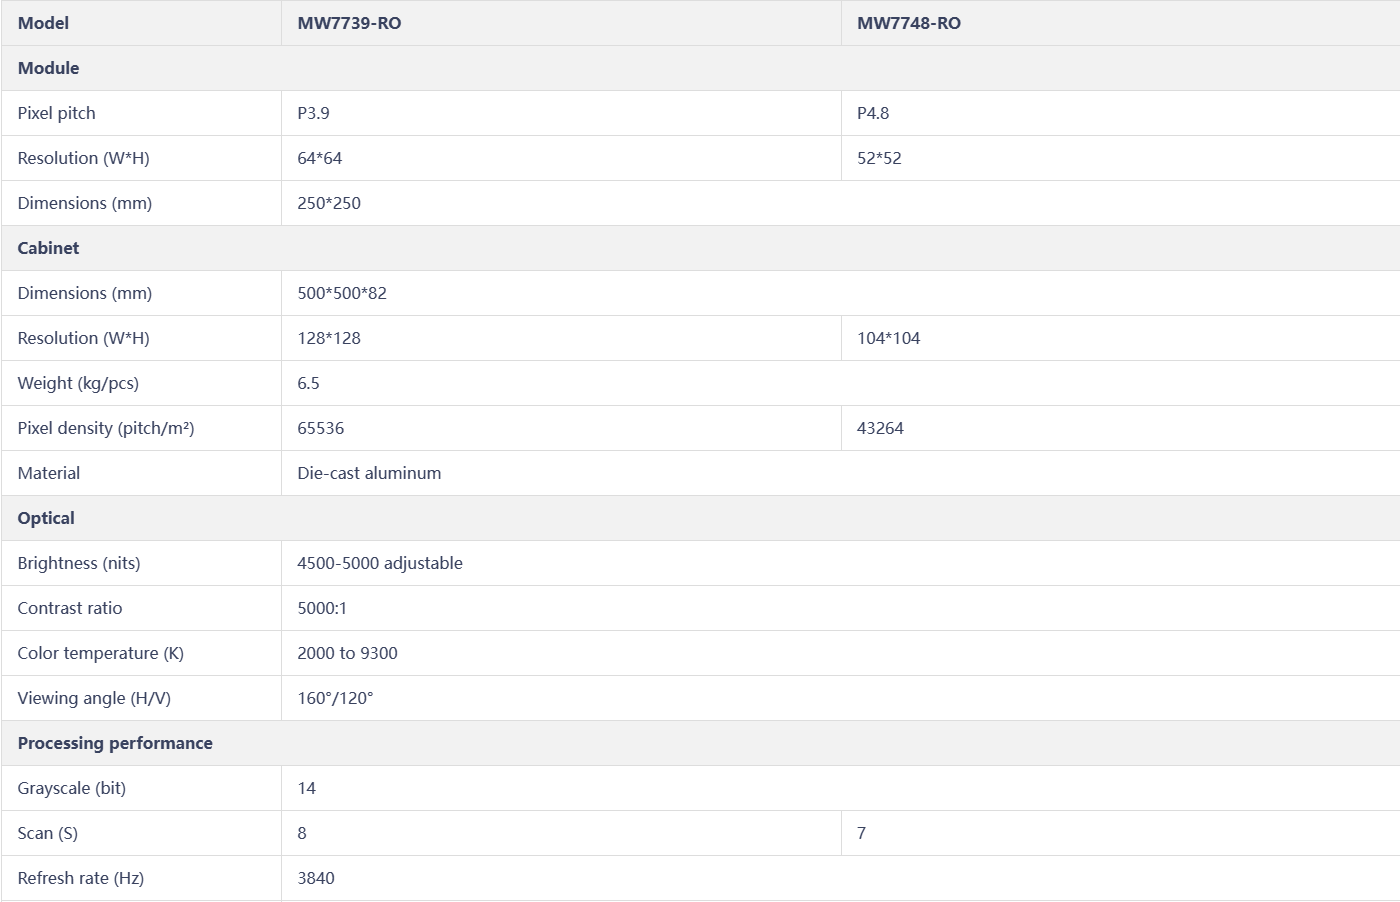Click the Processing performance section heading
This screenshot has width=1400, height=902.
coord(115,743)
